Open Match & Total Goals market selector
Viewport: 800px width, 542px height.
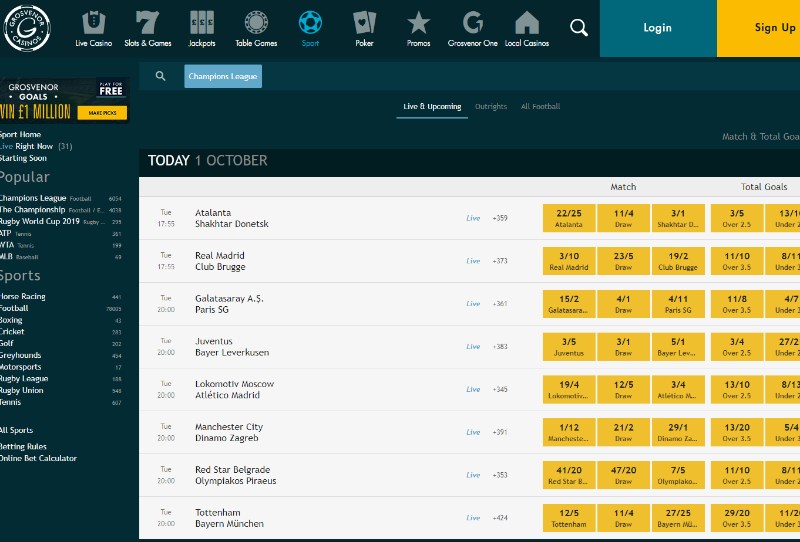click(761, 136)
